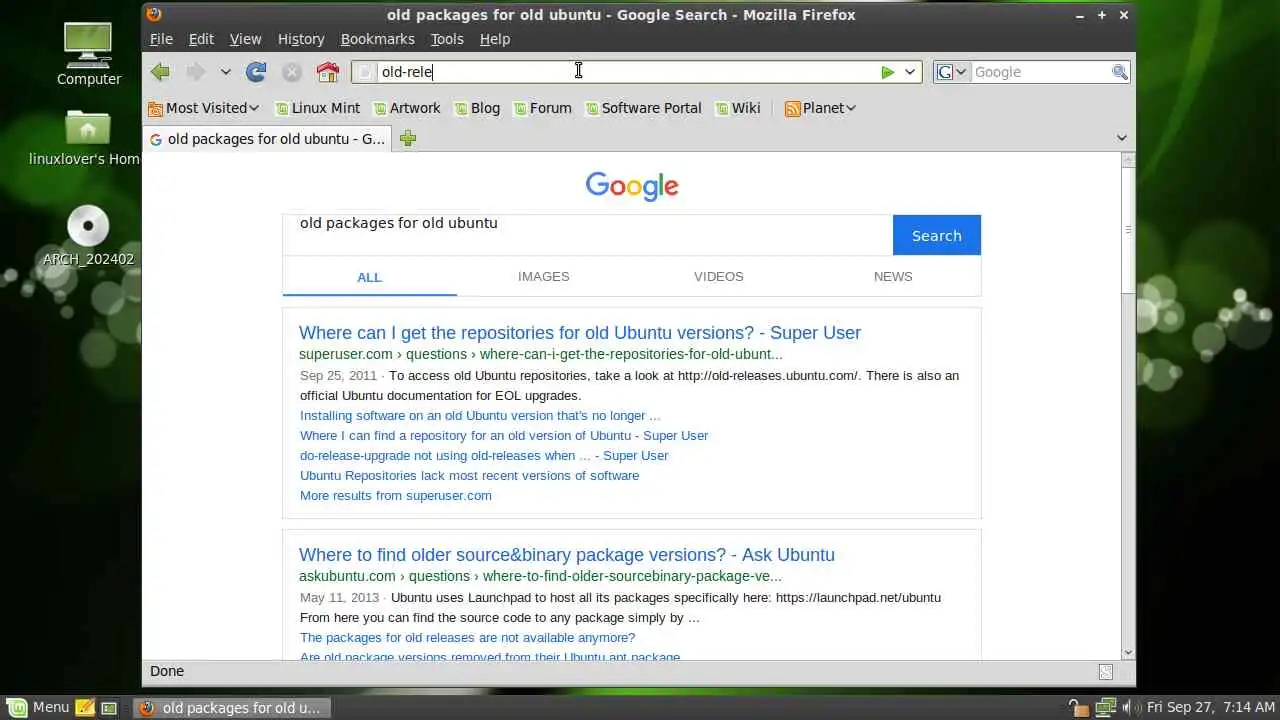Open the Help menu

pyautogui.click(x=495, y=39)
